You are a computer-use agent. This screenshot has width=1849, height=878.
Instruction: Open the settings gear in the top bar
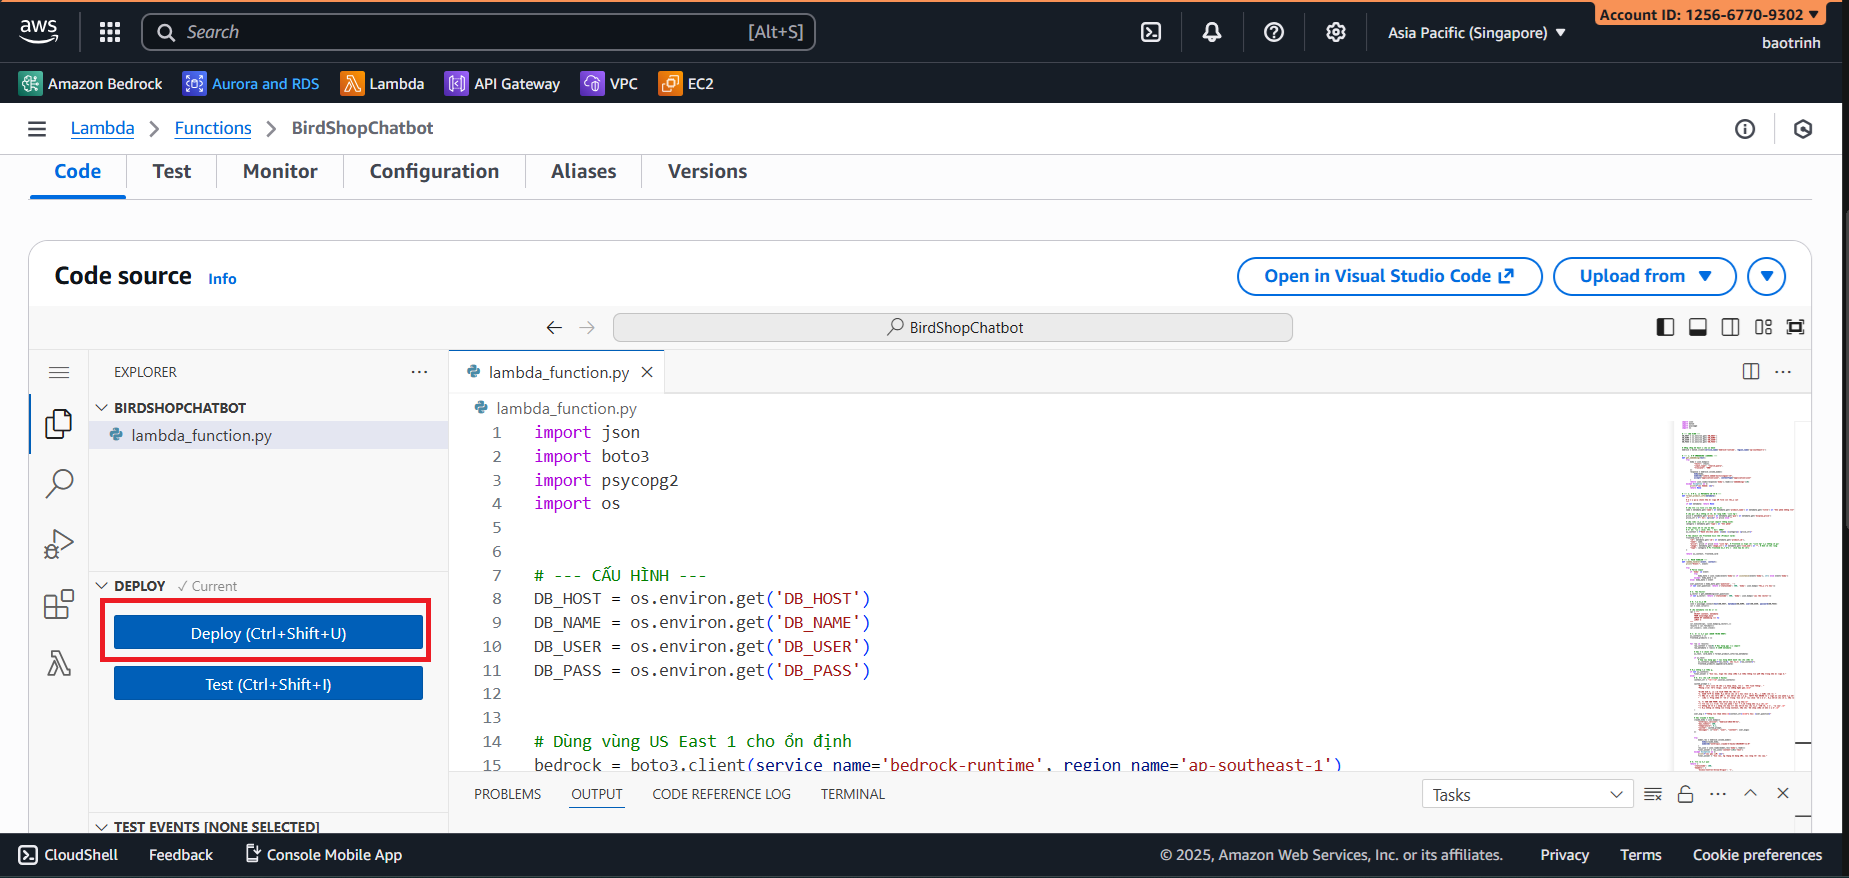click(1336, 32)
